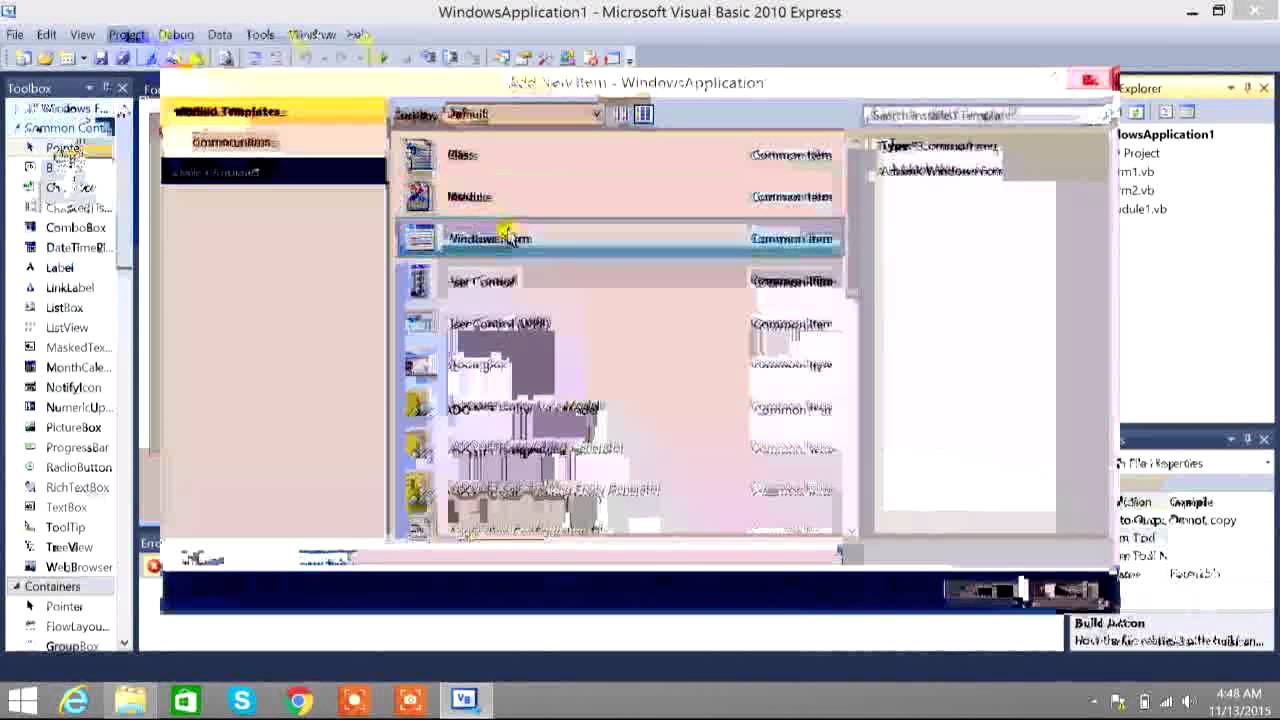The image size is (1280, 720).
Task: Select the ComboBox control icon in Toolbox
Action: 30,228
